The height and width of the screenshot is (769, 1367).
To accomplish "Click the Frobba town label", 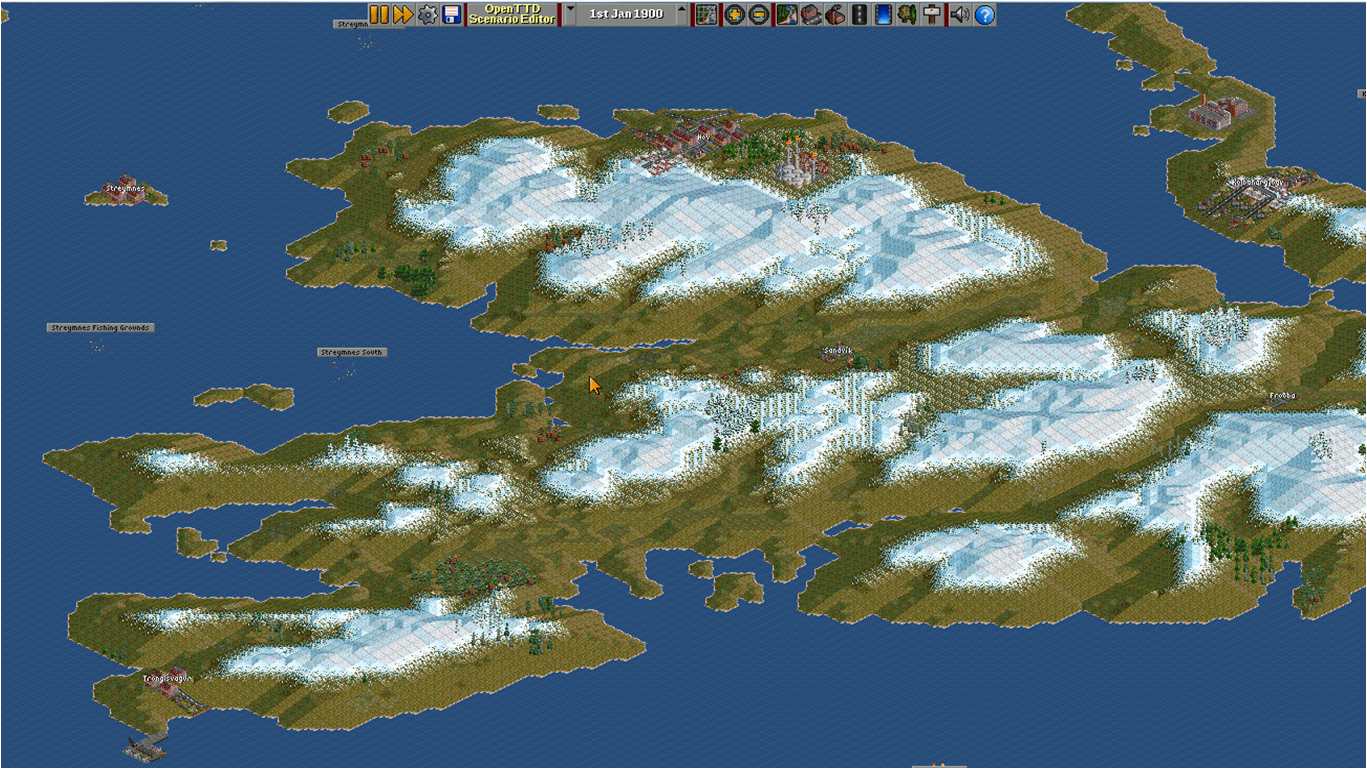I will [1282, 396].
